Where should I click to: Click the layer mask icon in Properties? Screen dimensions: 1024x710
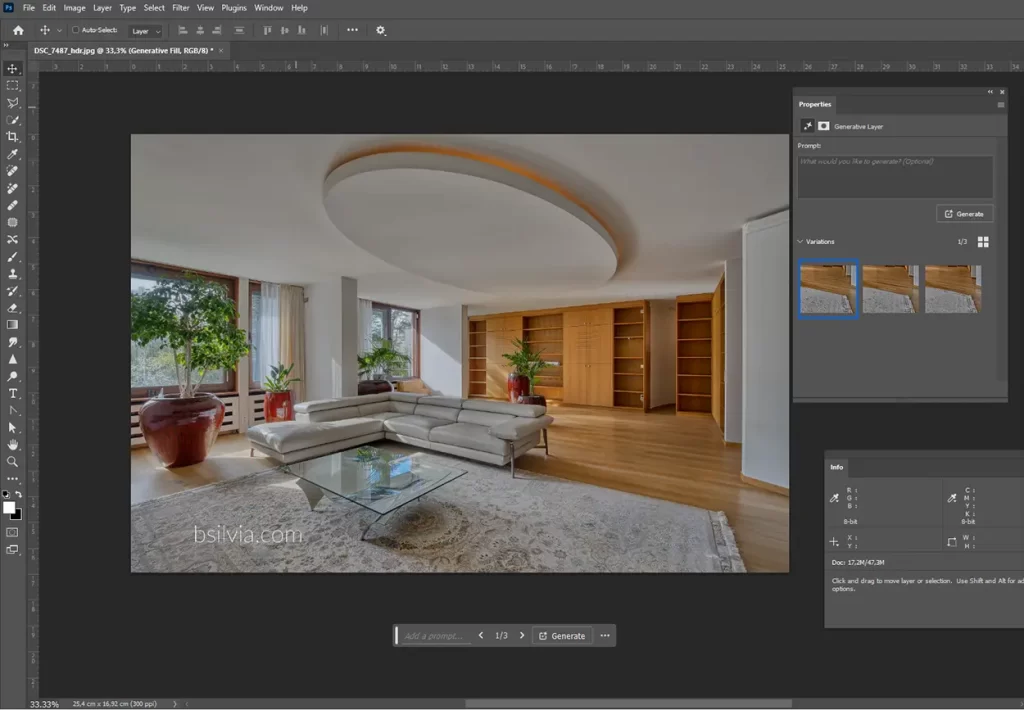(x=824, y=126)
